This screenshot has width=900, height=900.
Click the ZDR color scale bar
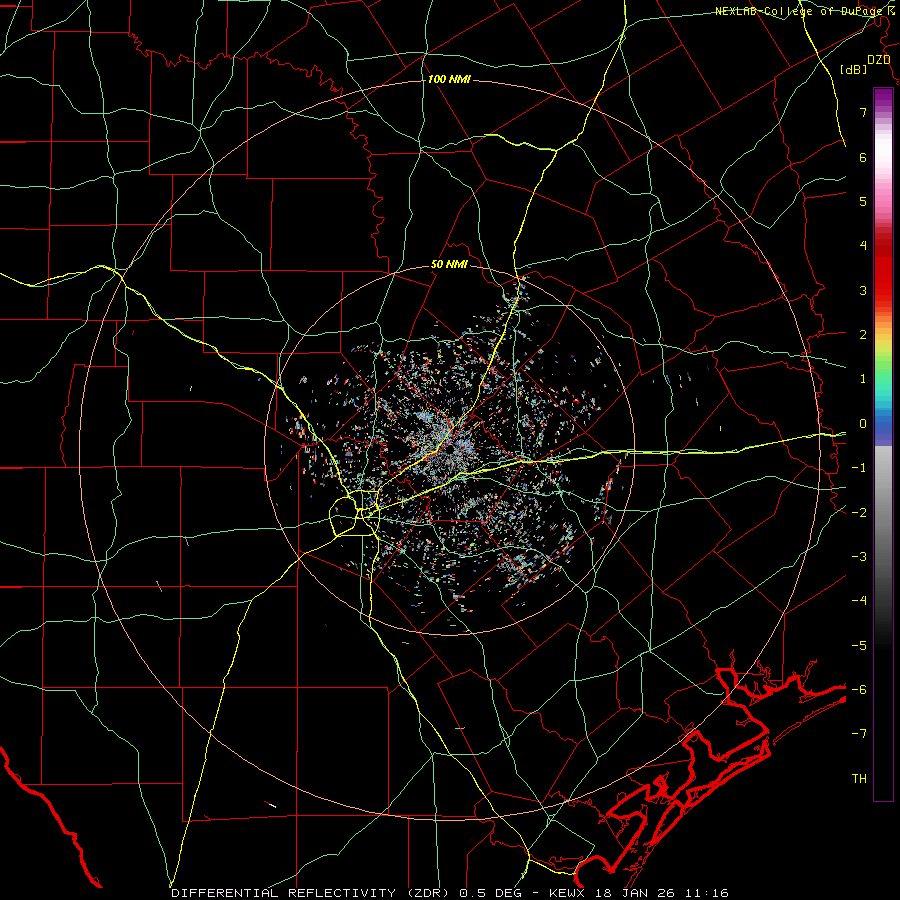(883, 444)
